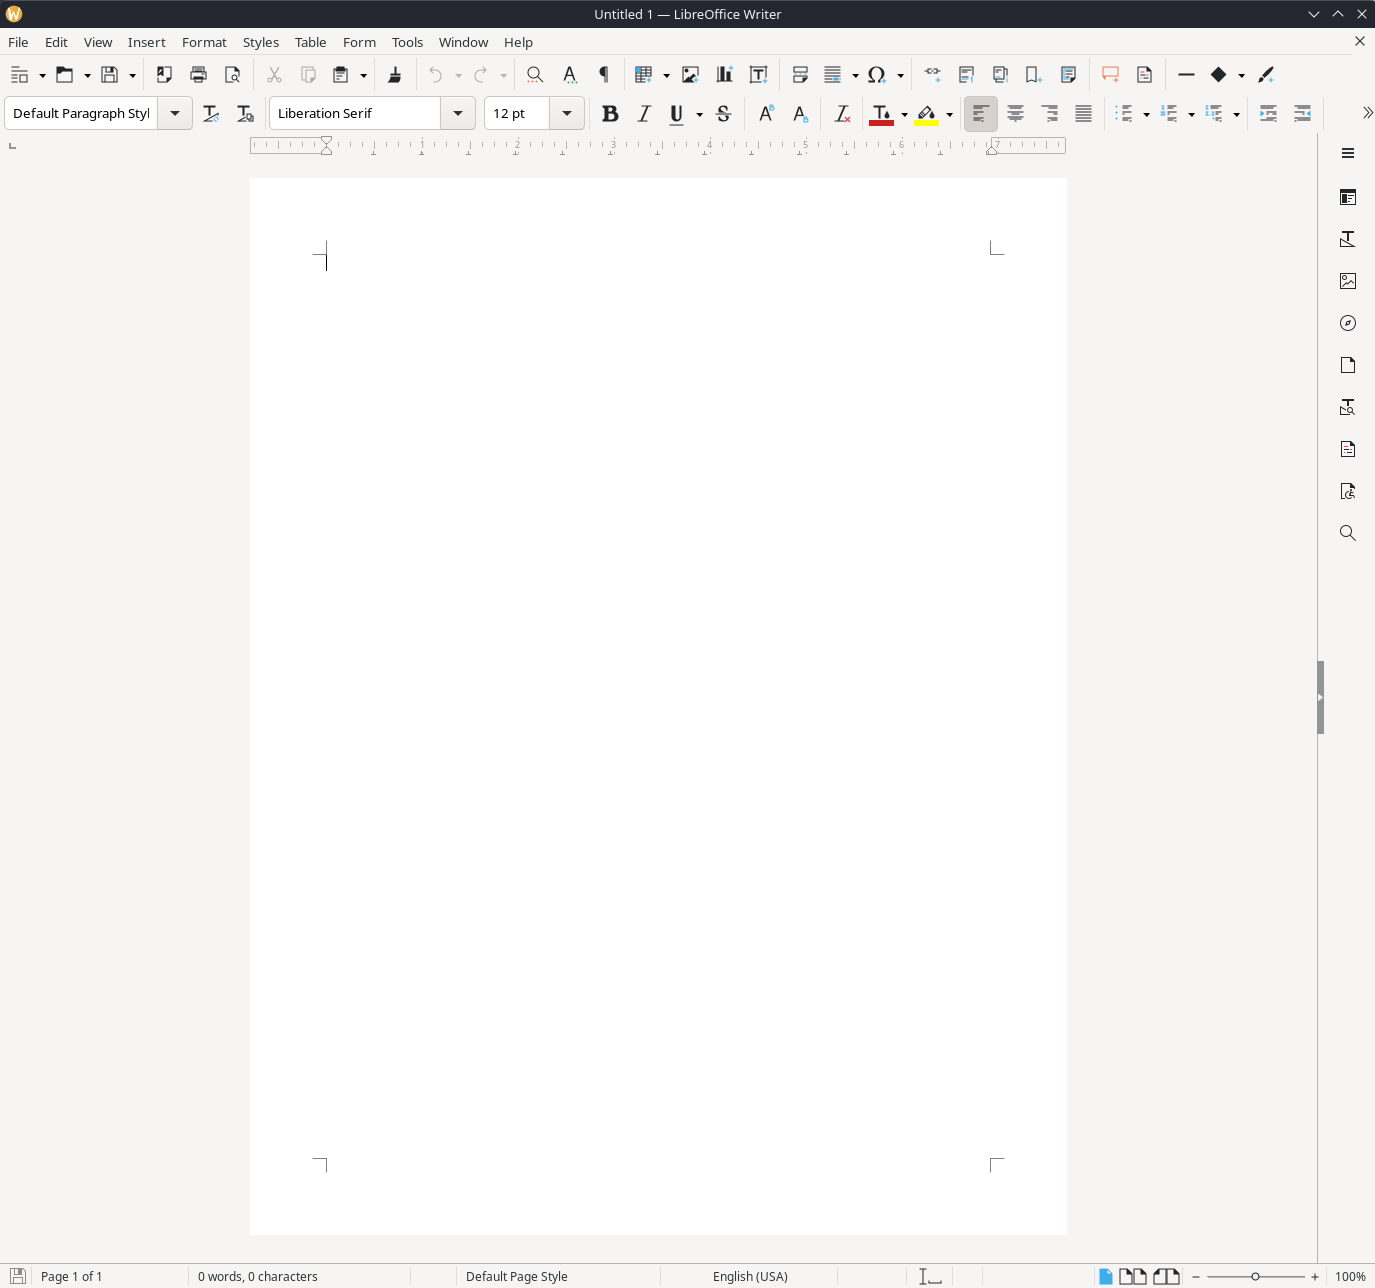Click the New document icon

(19, 75)
